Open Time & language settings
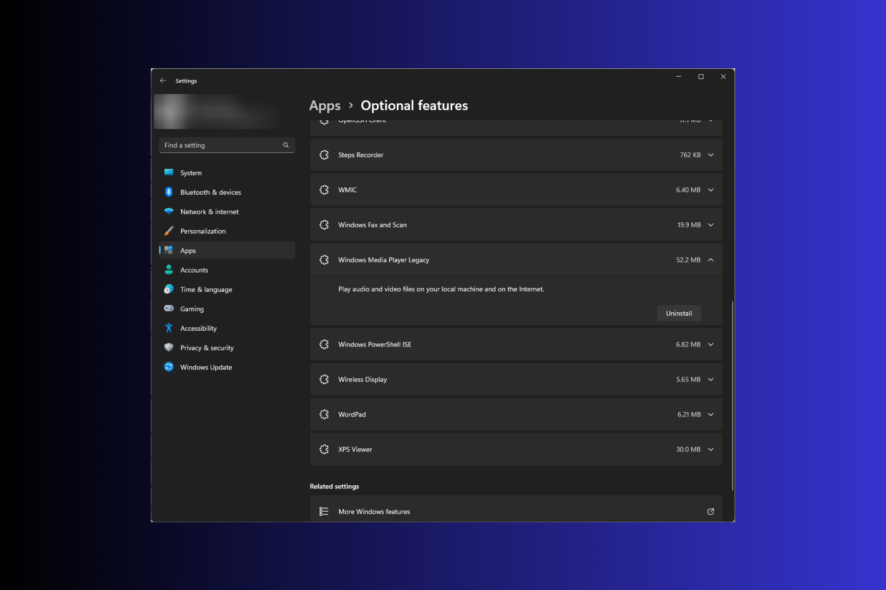This screenshot has height=590, width=886. point(227,289)
